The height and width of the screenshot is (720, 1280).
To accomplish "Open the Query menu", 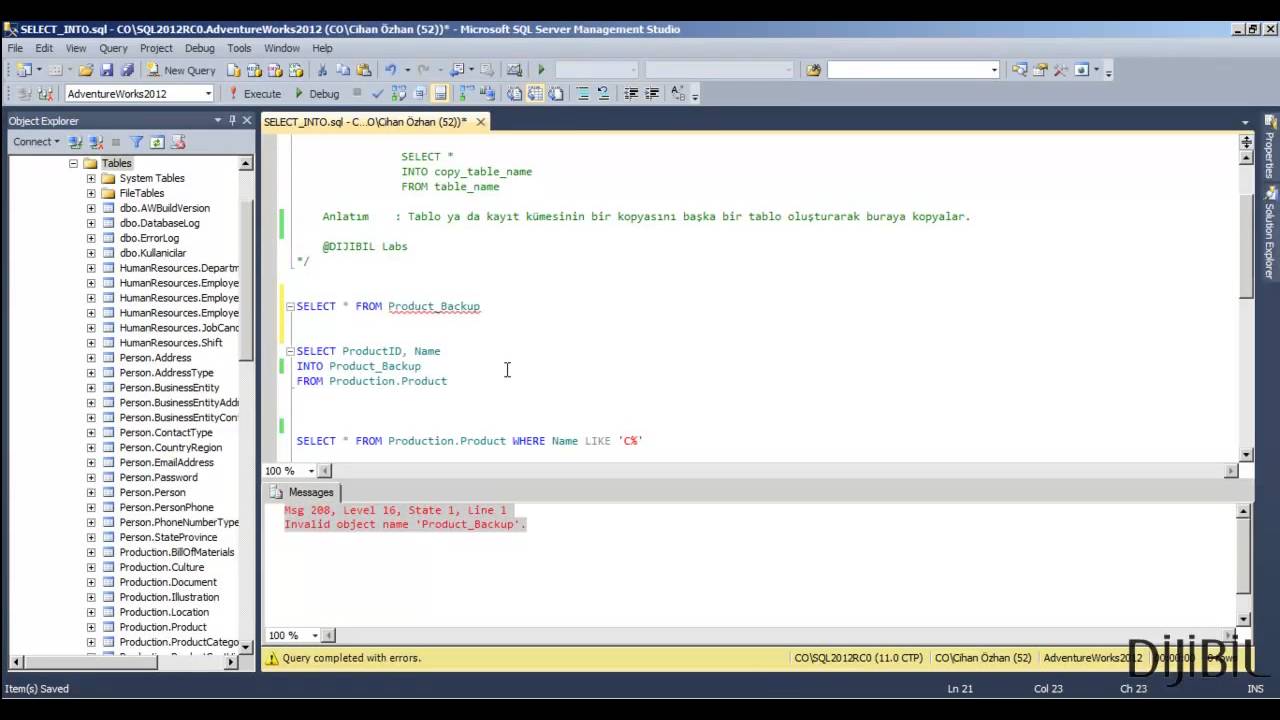I will [113, 48].
